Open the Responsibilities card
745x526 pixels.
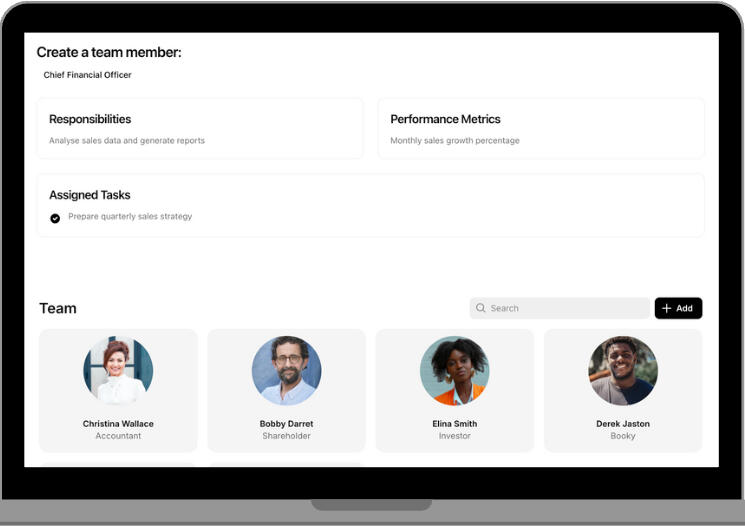pos(200,128)
